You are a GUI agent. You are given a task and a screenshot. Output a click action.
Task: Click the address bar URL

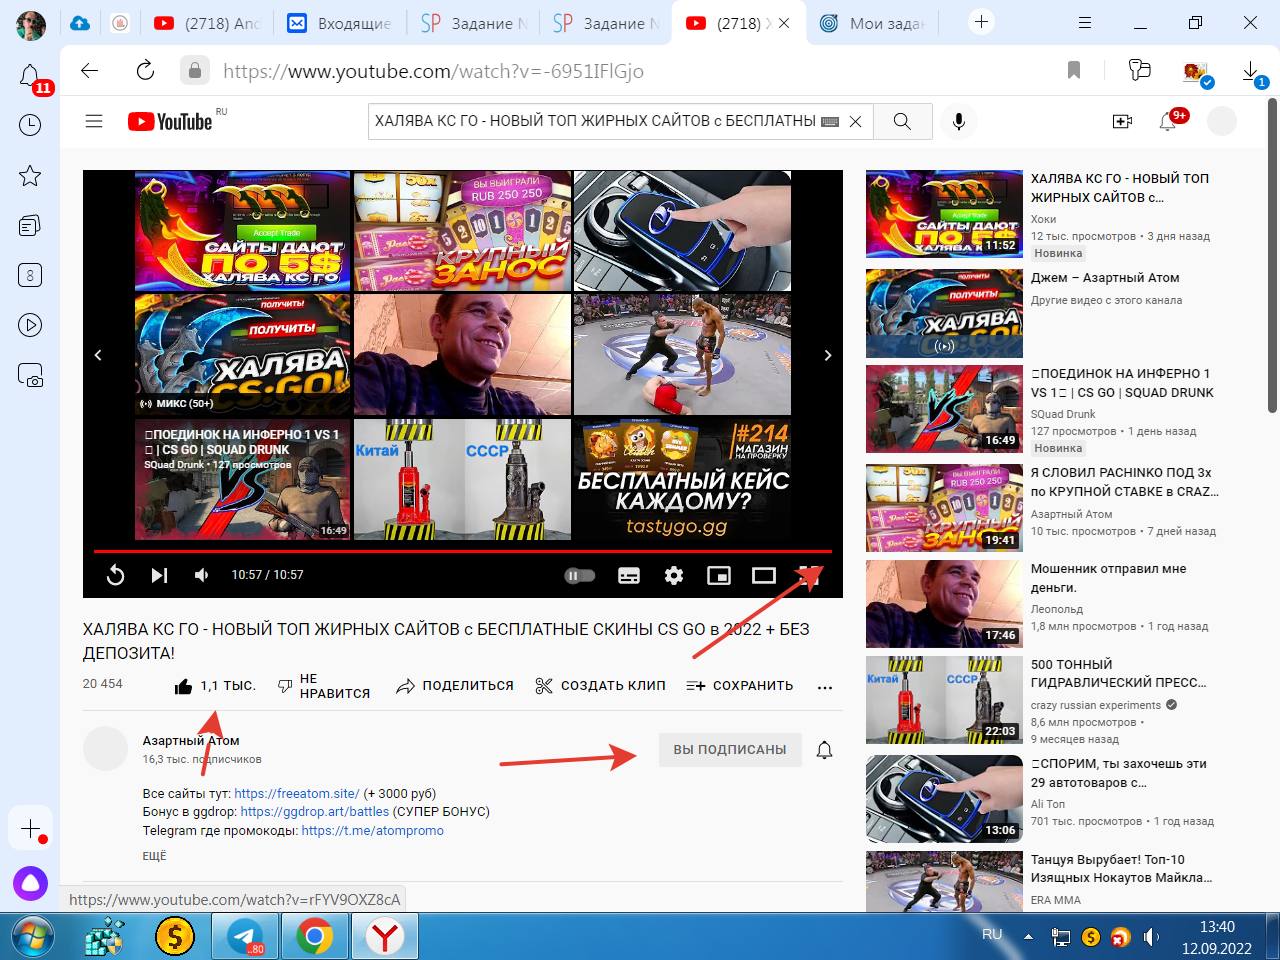434,71
